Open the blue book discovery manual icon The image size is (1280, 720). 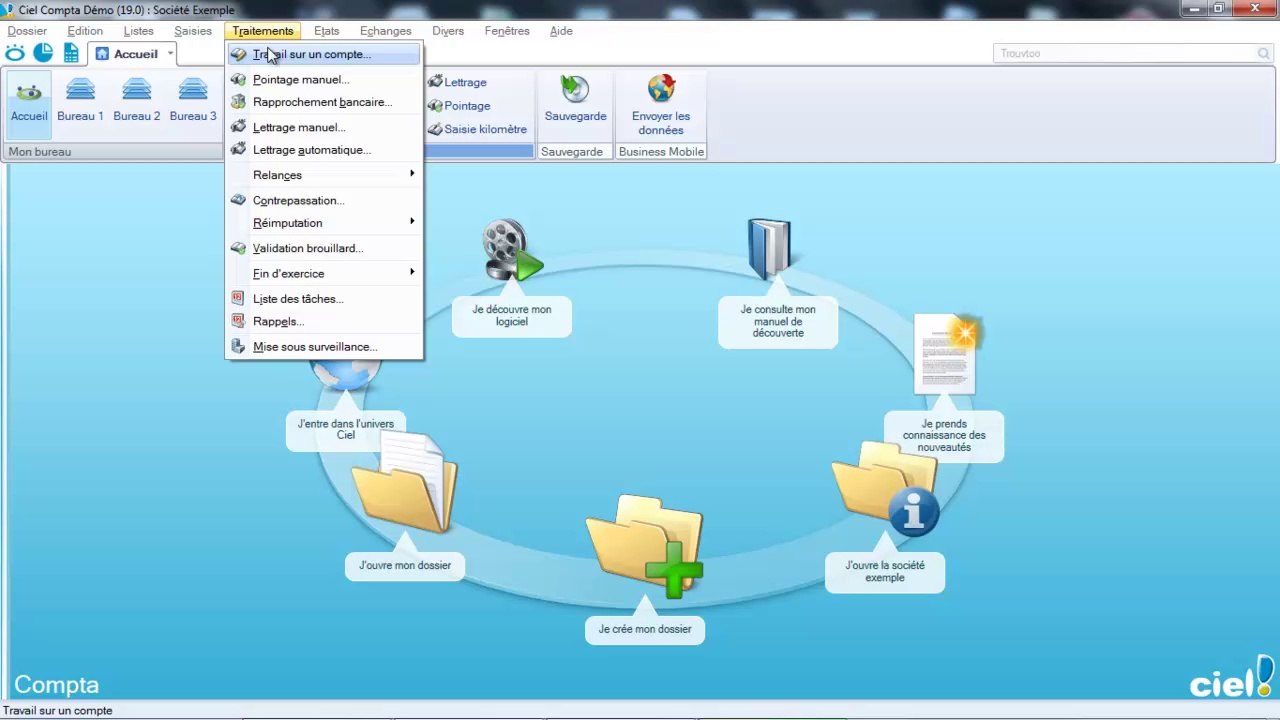(x=769, y=248)
